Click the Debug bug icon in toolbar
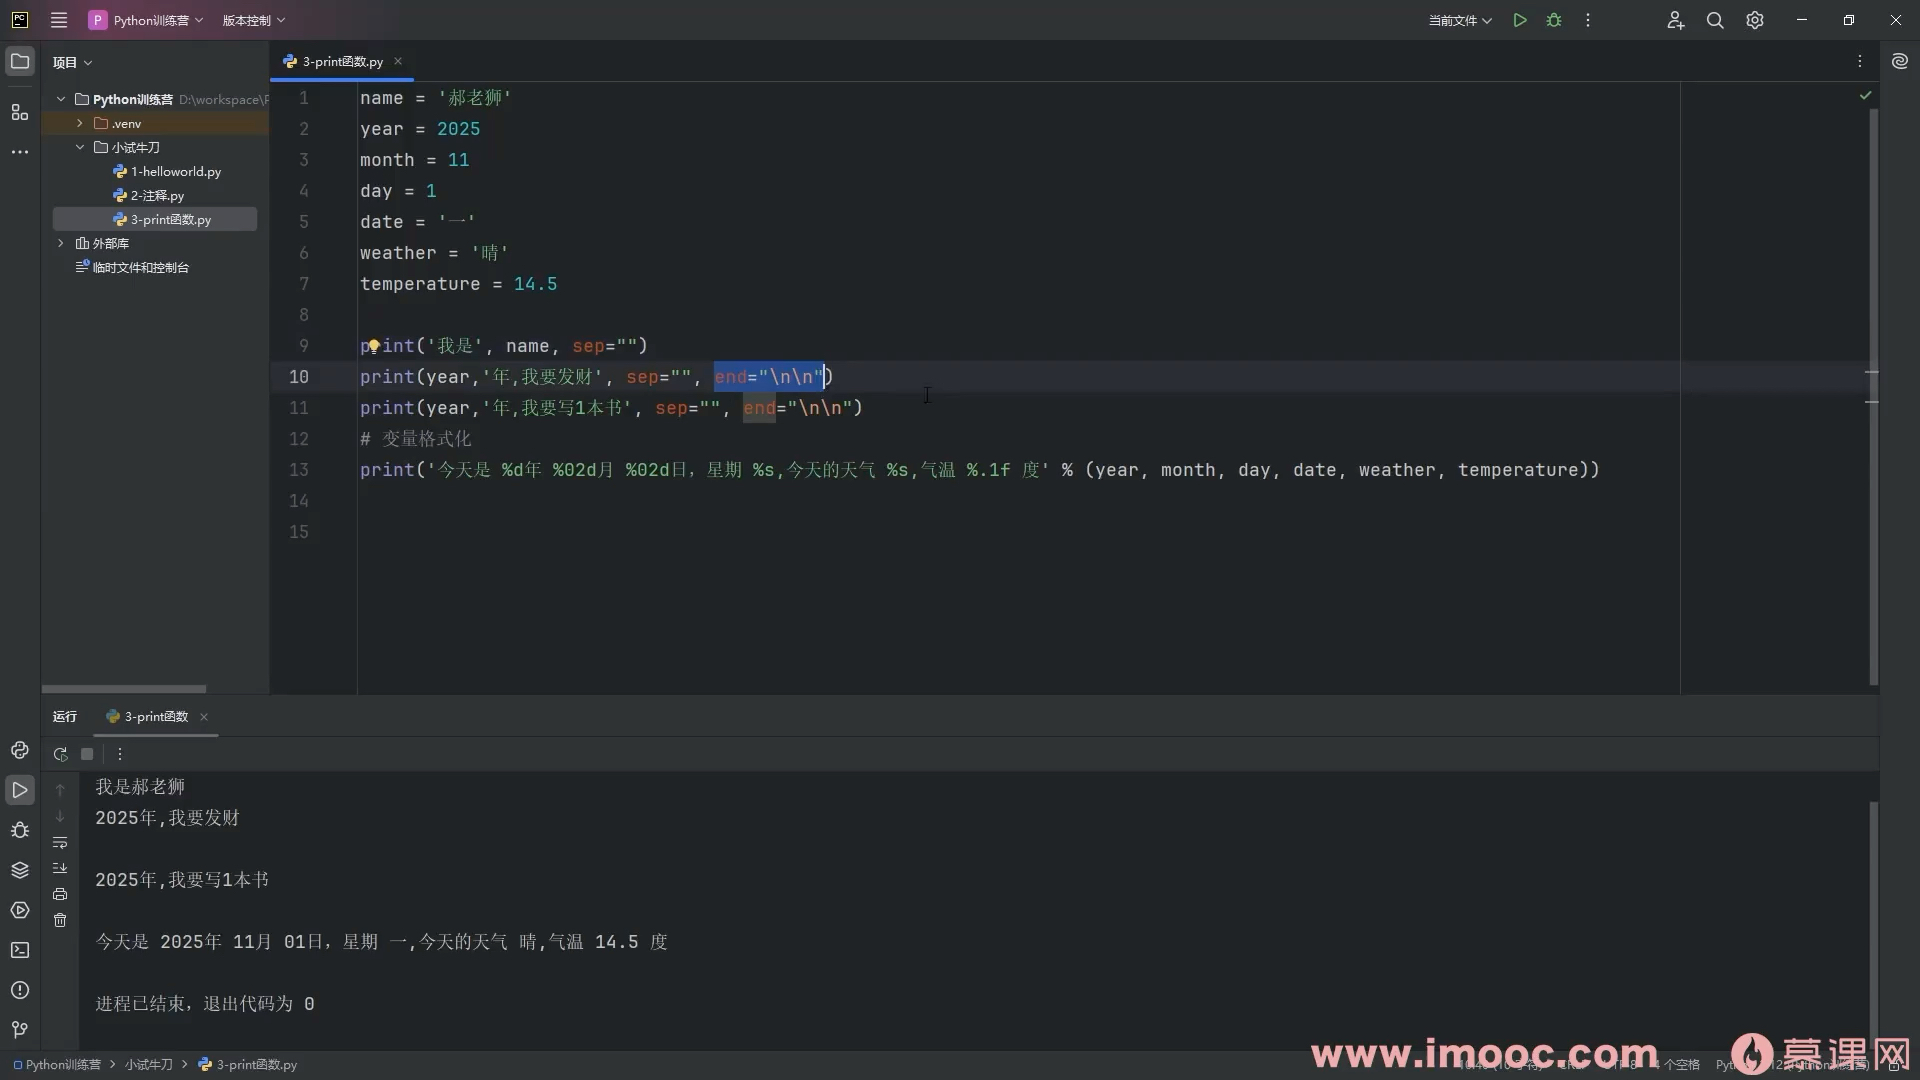This screenshot has height=1080, width=1920. (1554, 20)
